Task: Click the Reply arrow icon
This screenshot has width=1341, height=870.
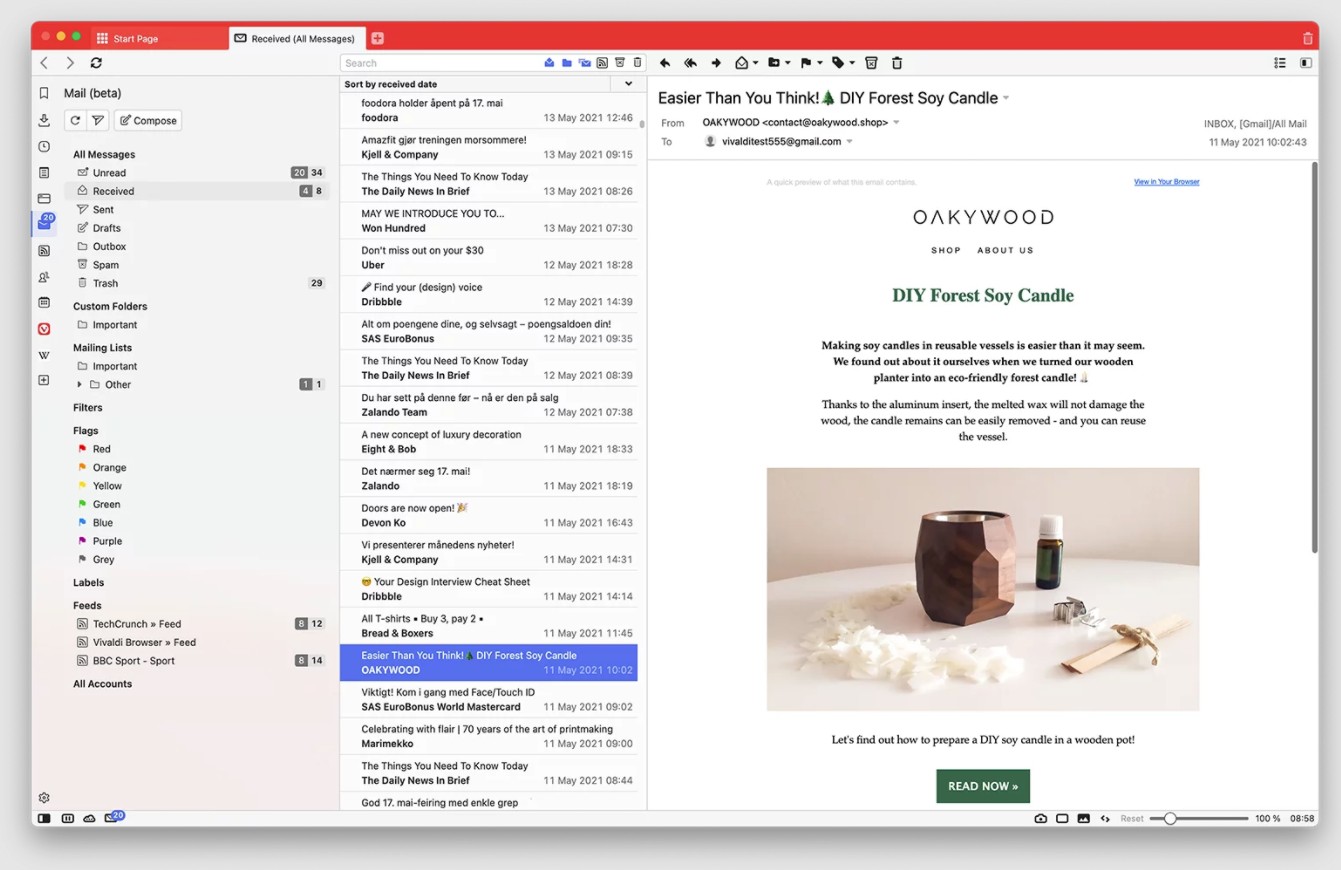Action: pyautogui.click(x=665, y=63)
